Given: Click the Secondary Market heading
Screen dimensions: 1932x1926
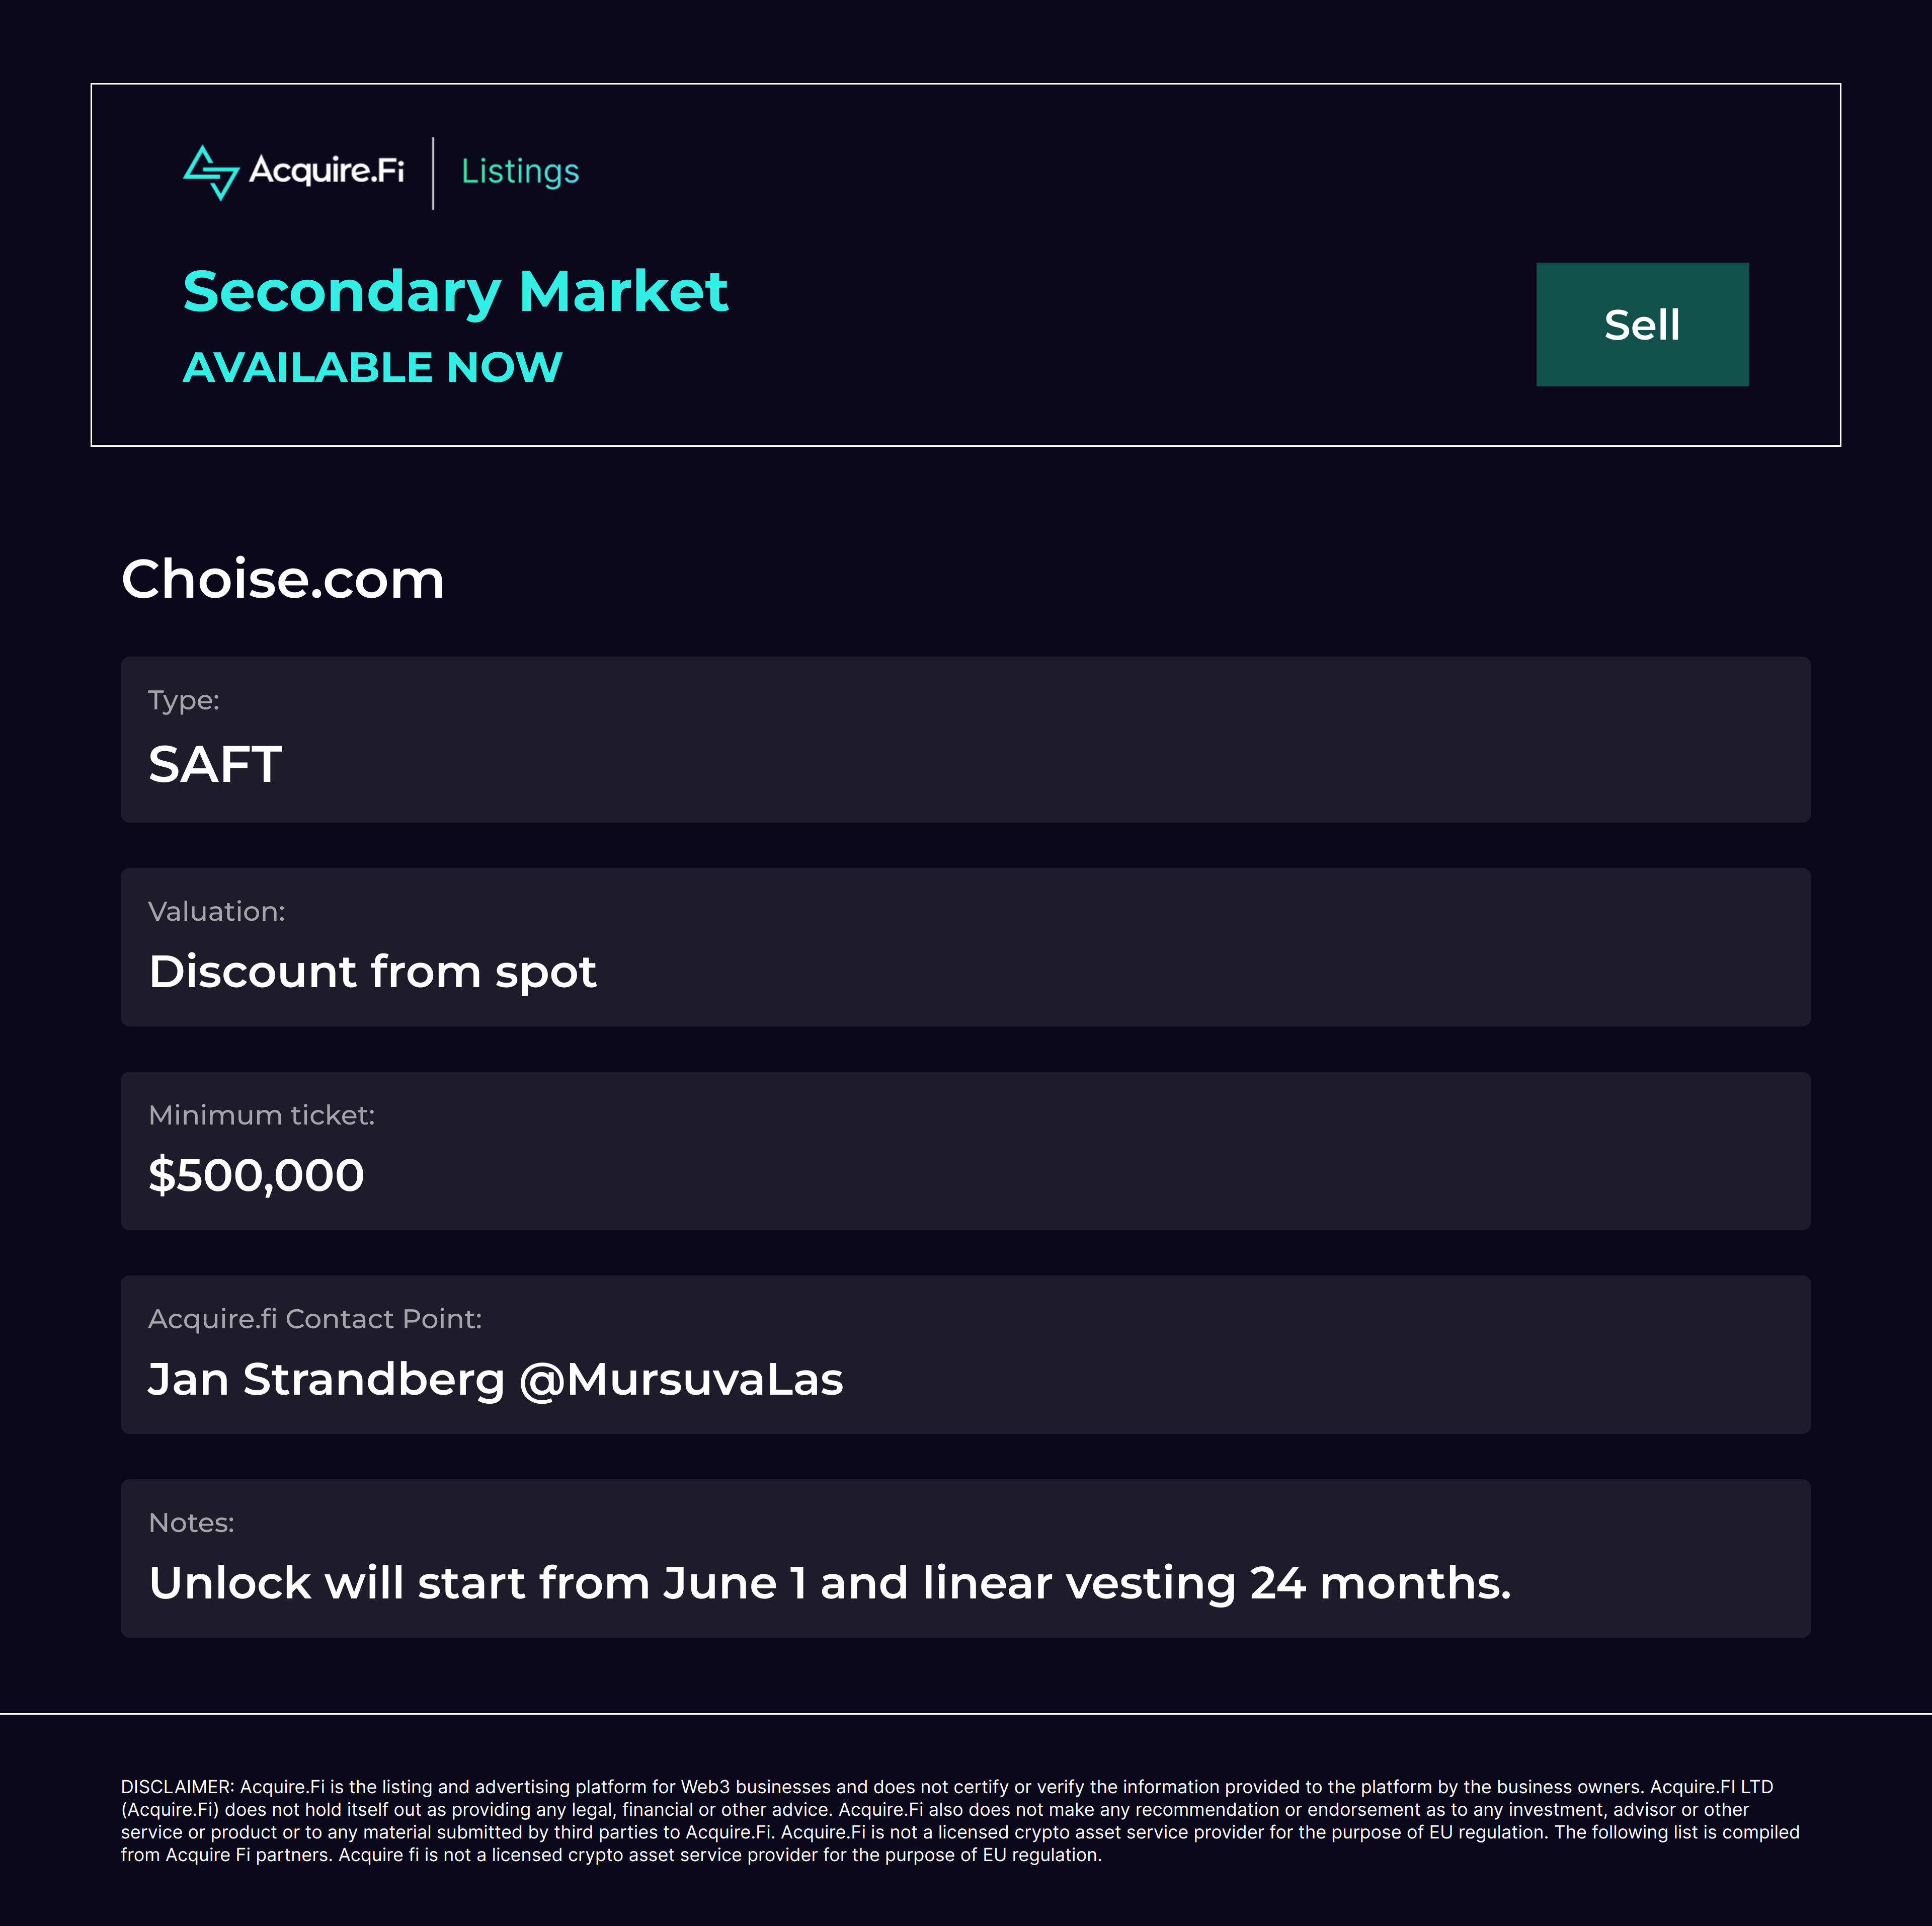Looking at the screenshot, I should (455, 292).
